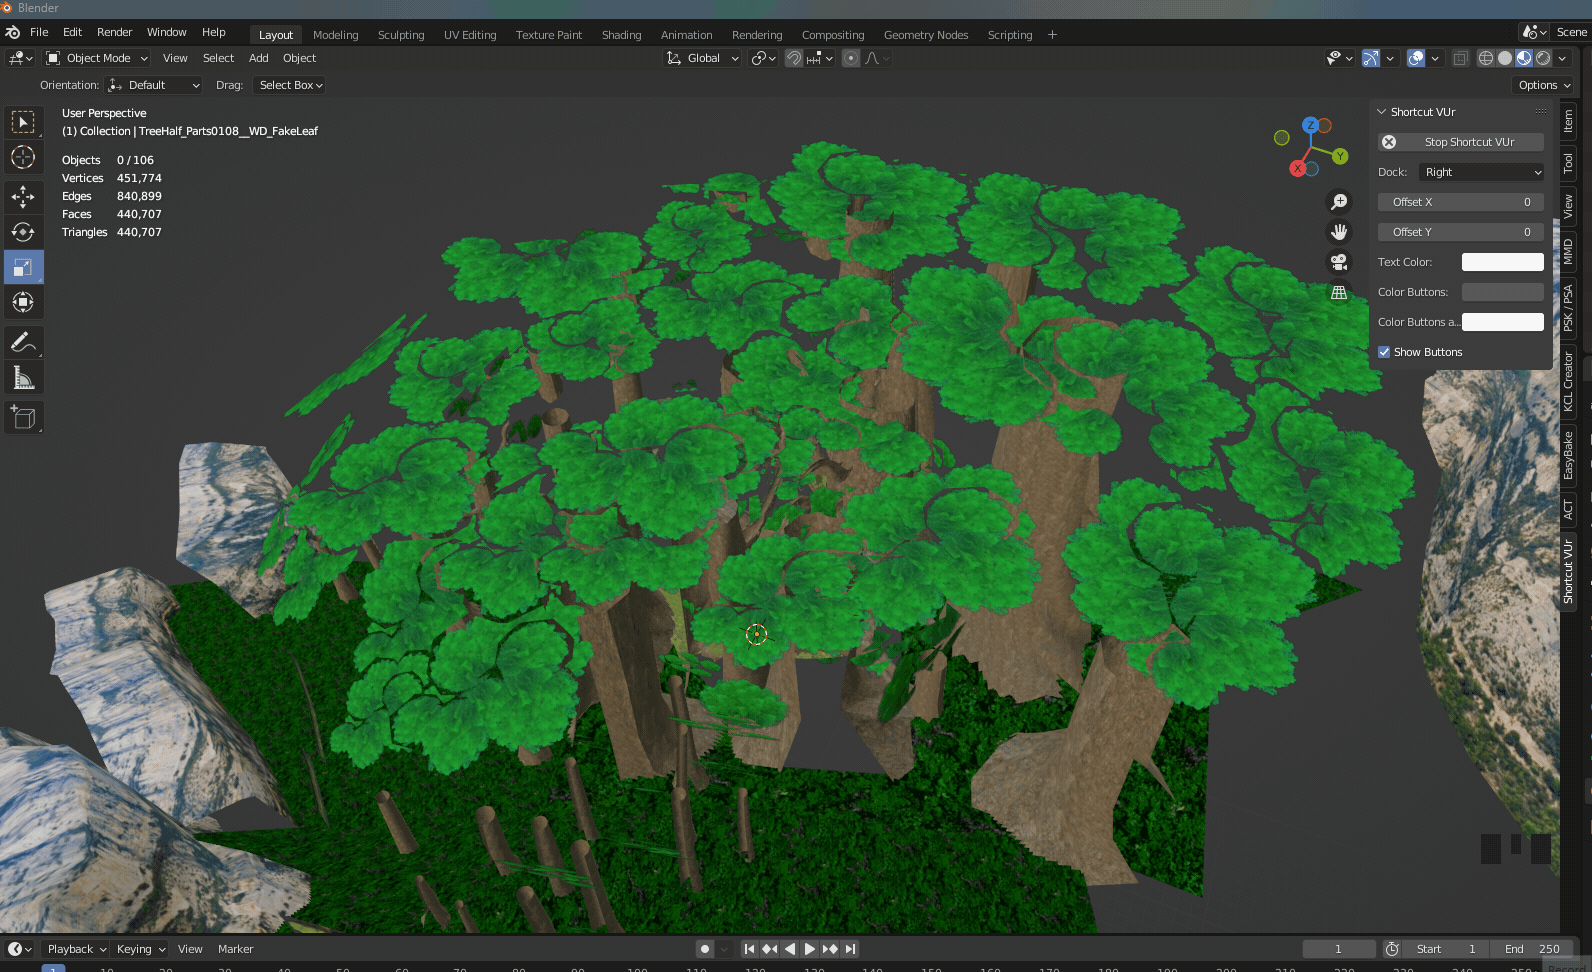Screen dimensions: 1592x972
Task: Open the Dock dropdown set to Right
Action: tap(1481, 172)
